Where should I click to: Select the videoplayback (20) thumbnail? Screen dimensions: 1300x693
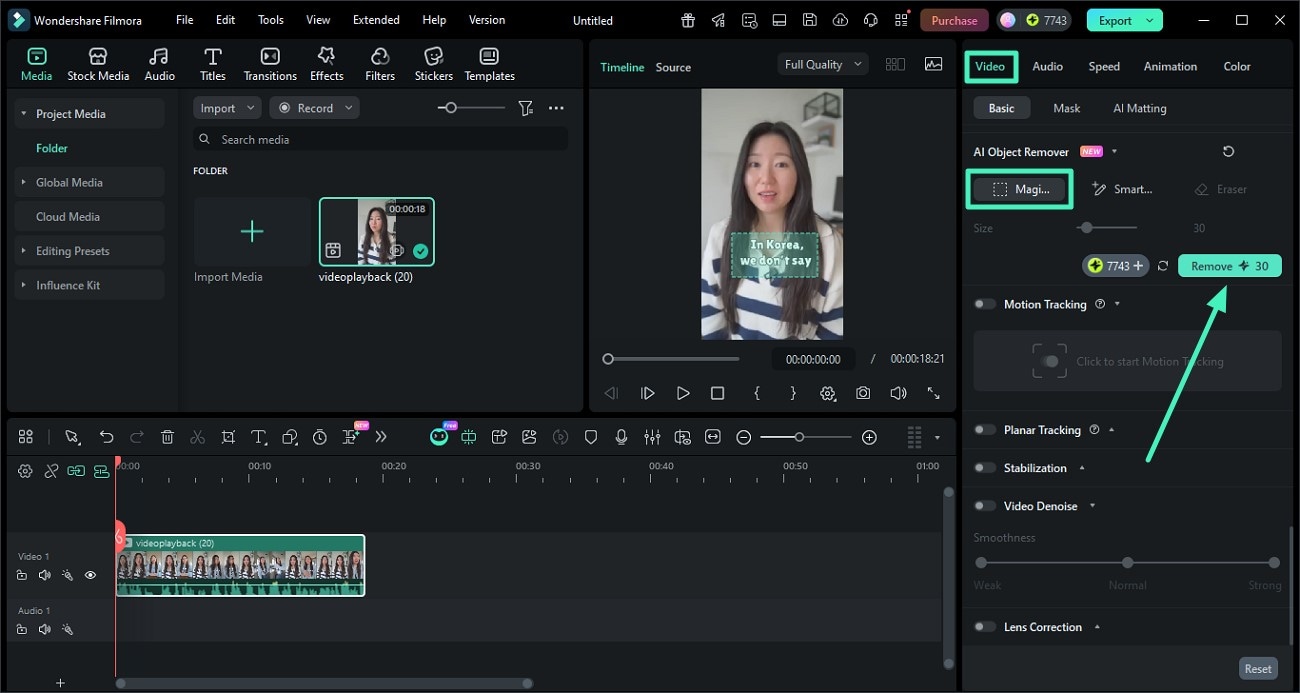[376, 232]
